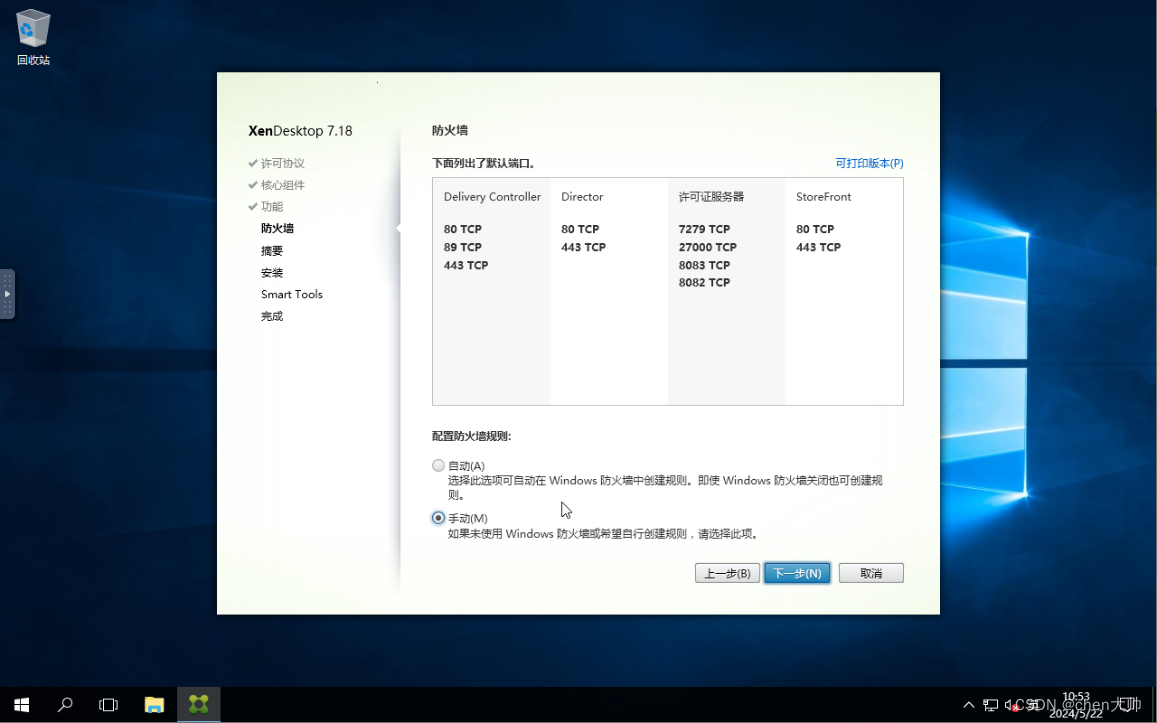Select 功能 step in sidebar

[272, 207]
